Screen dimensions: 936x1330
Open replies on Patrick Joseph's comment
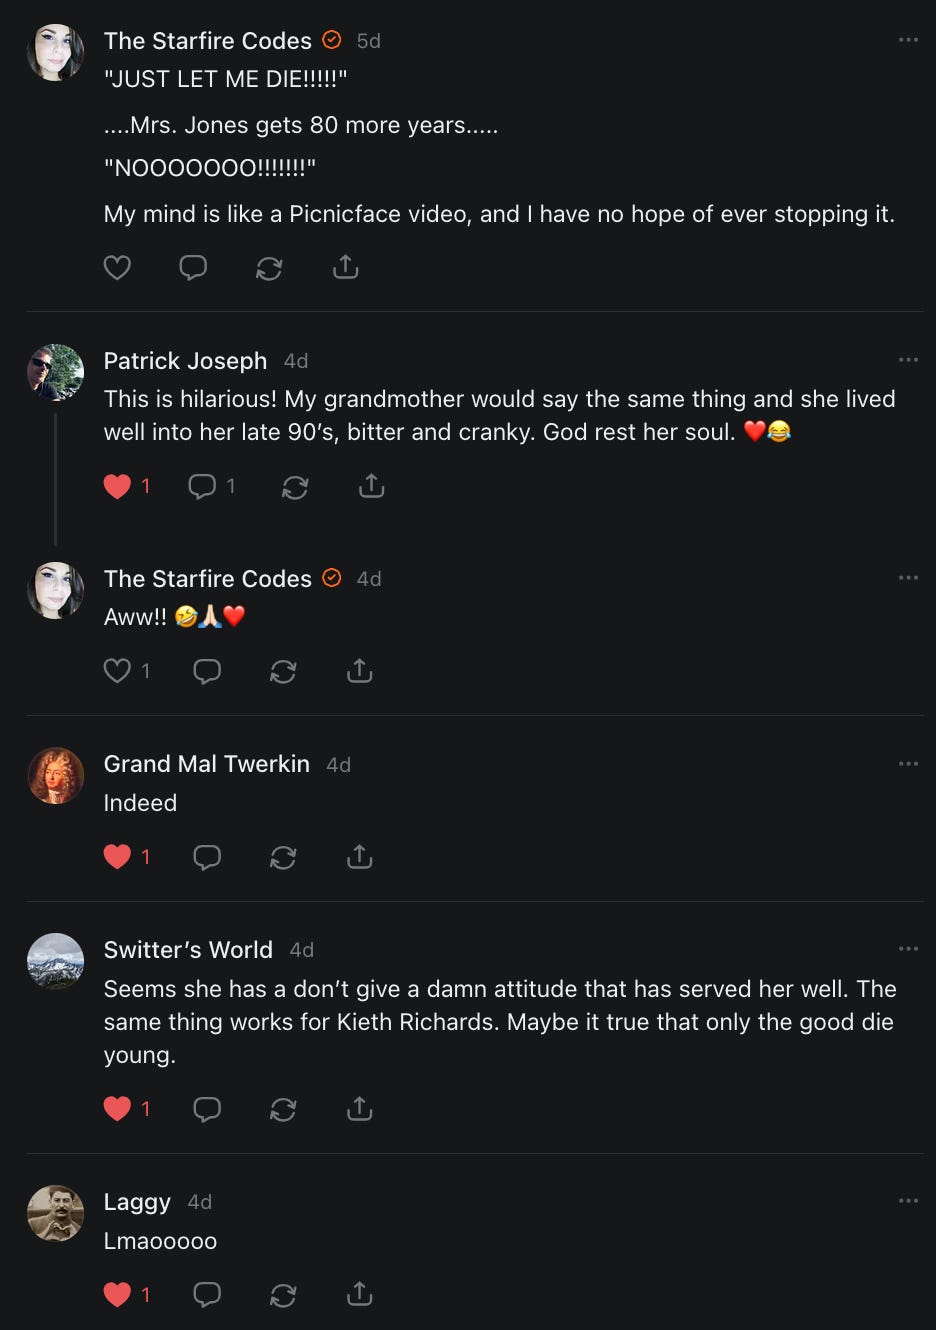pos(203,486)
